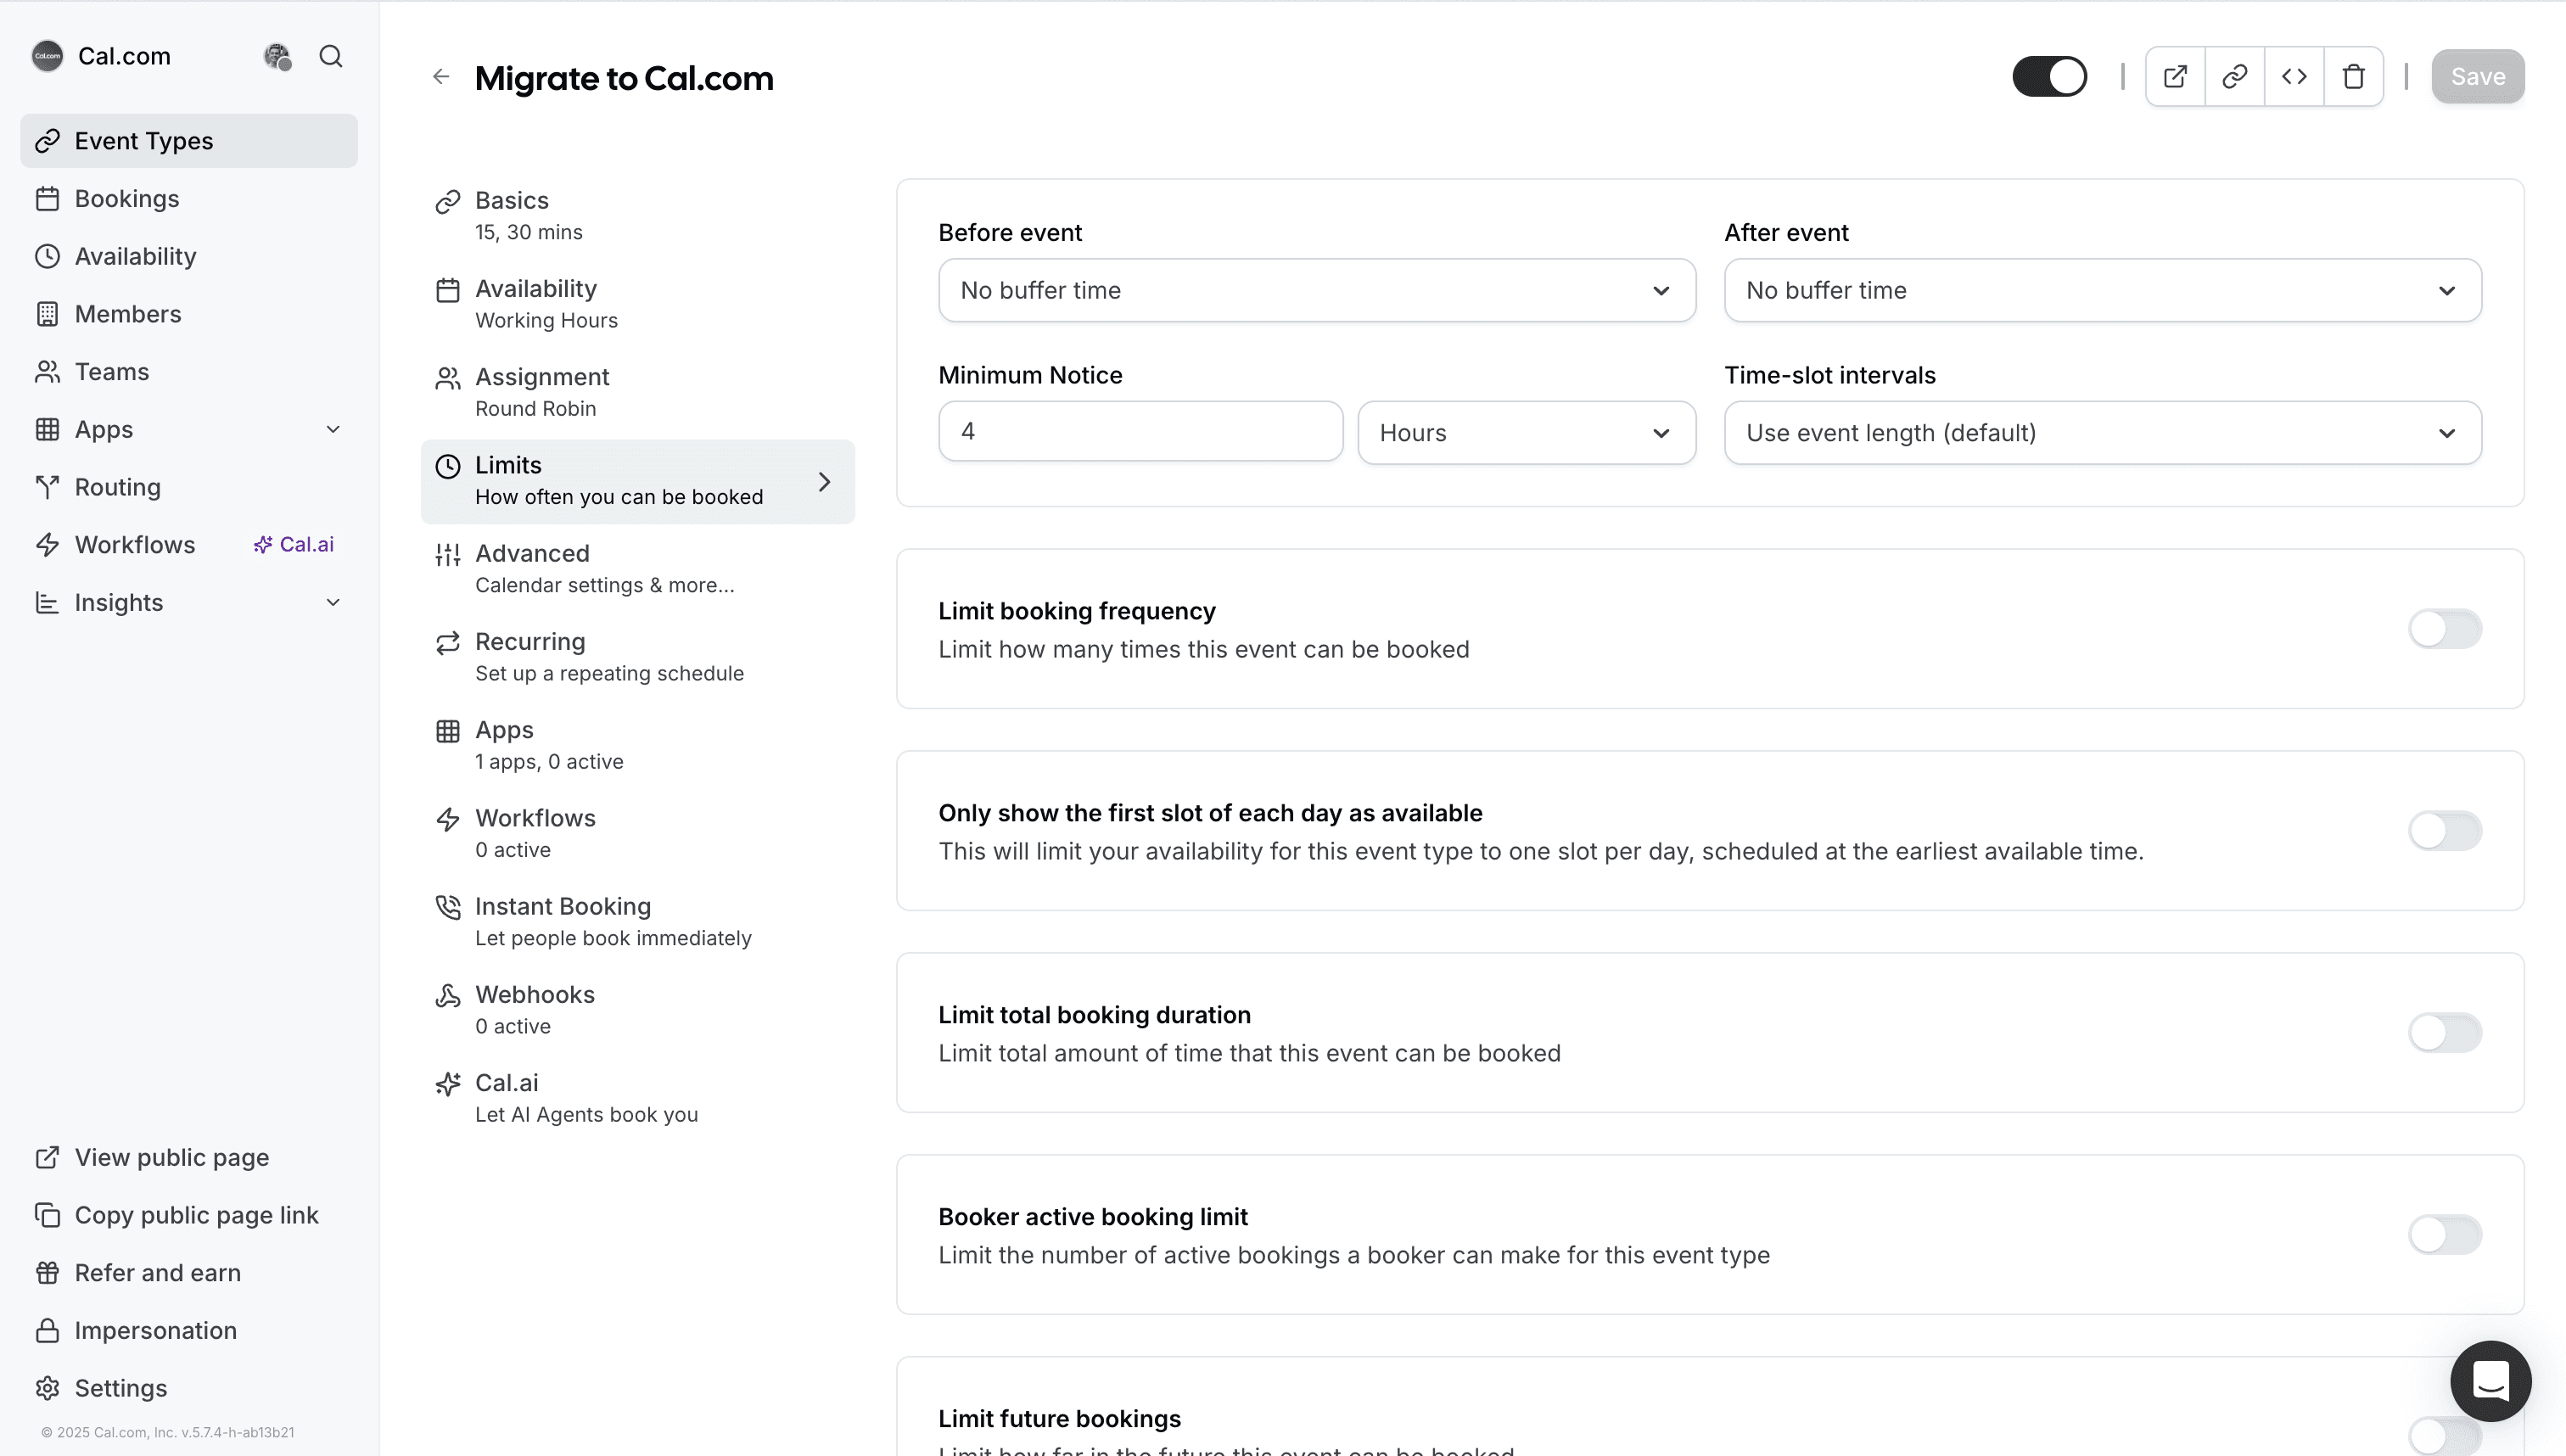
Task: Click the Workflows 0 active event tab
Action: 637,833
